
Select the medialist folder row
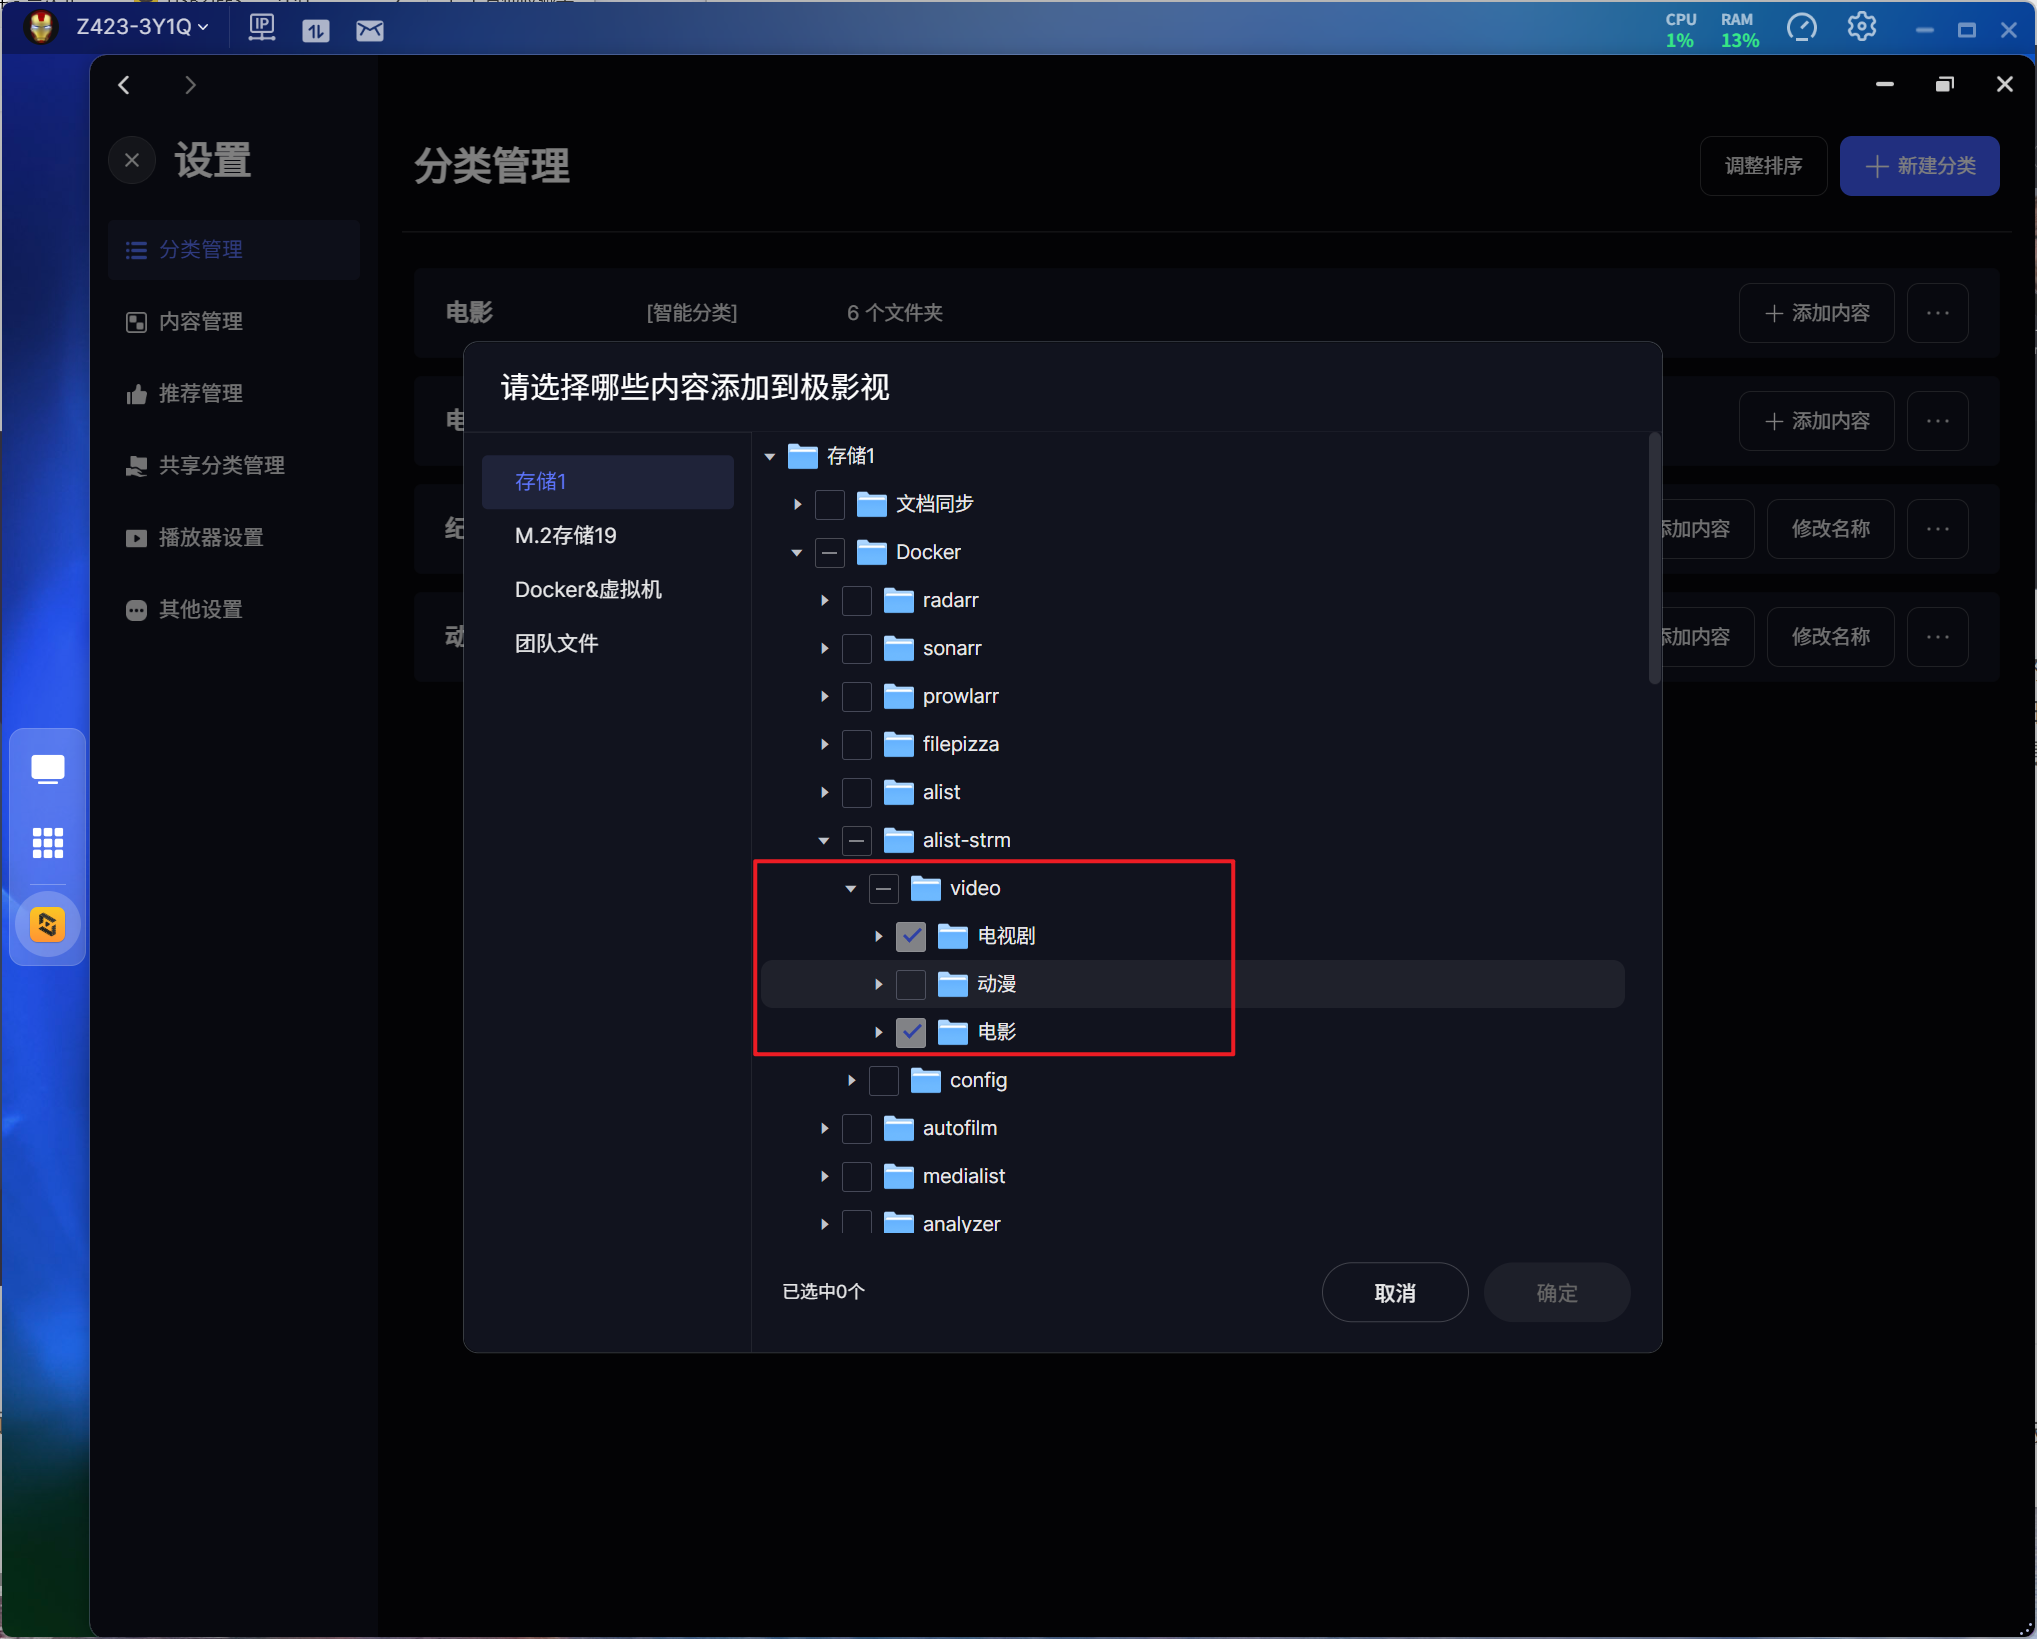(963, 1176)
